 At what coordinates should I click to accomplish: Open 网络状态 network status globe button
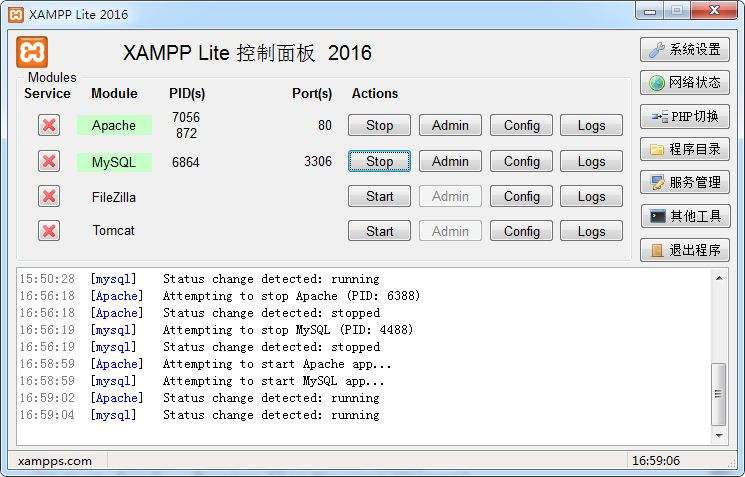coord(685,83)
